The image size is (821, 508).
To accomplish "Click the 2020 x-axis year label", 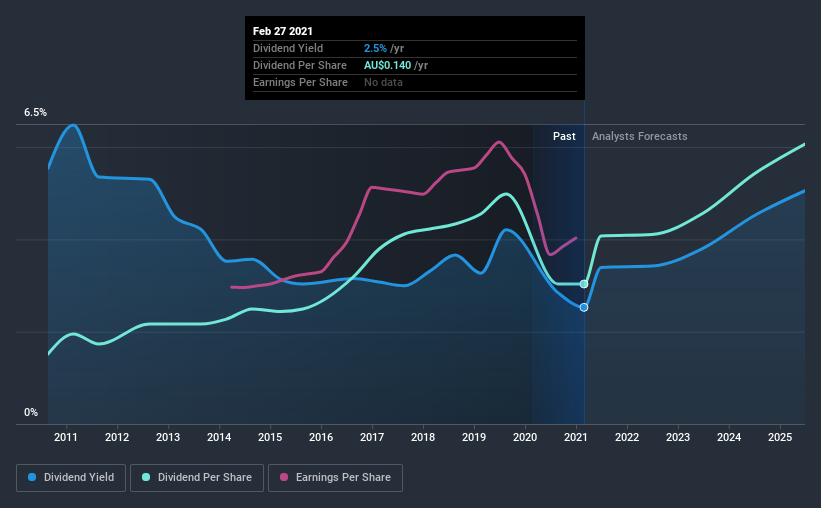I will coord(525,437).
